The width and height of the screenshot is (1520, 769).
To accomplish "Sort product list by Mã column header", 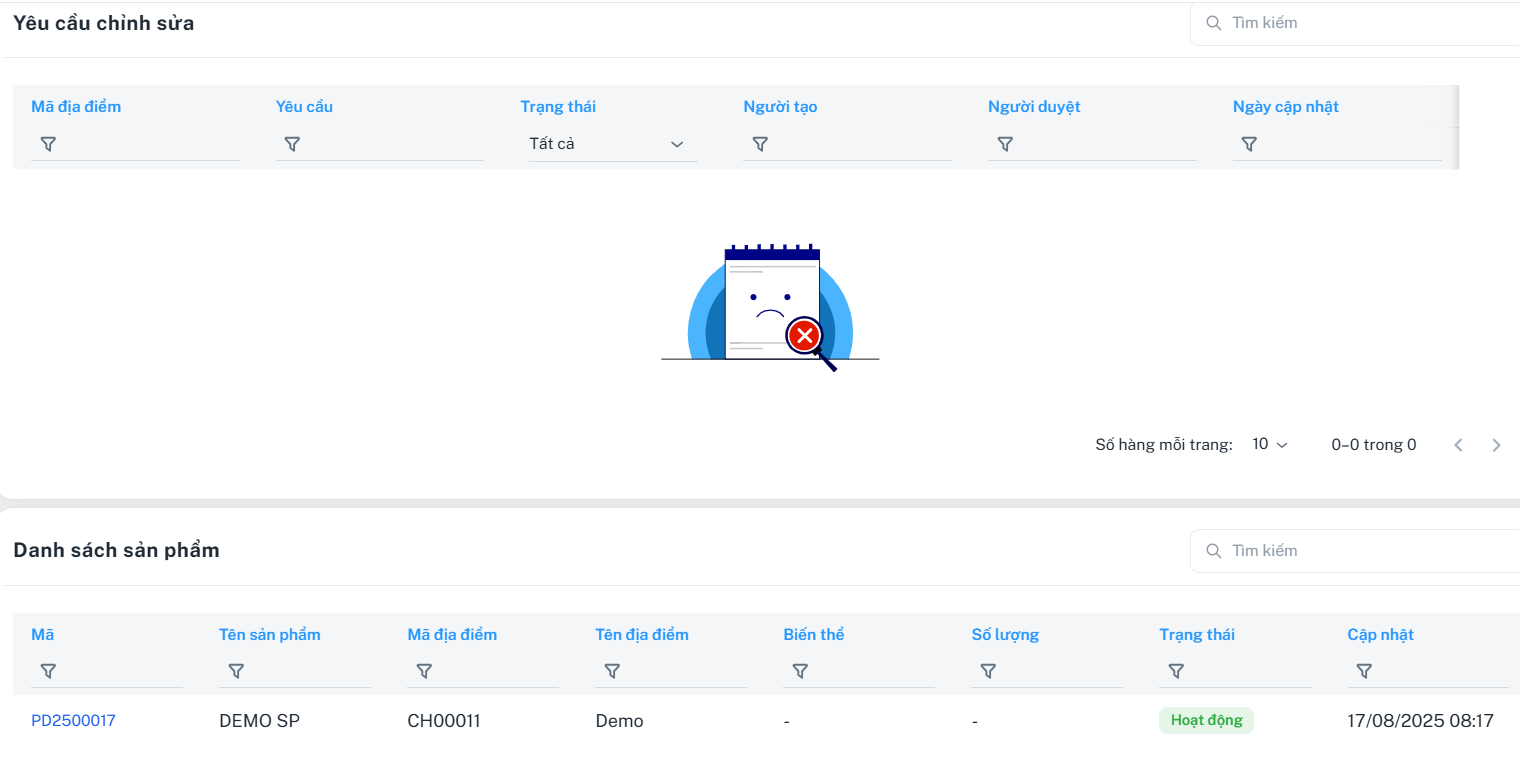I will [43, 634].
